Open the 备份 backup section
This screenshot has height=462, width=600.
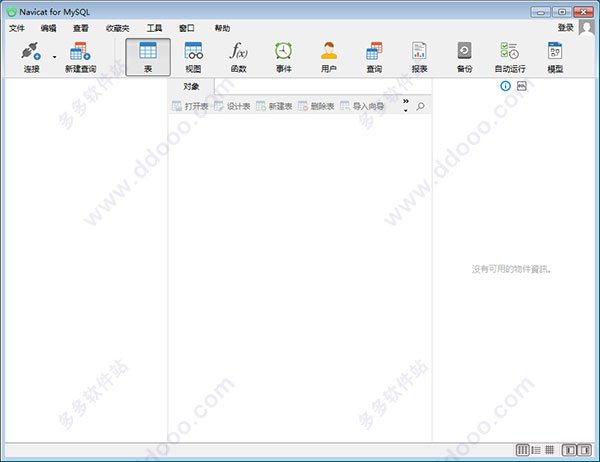(464, 57)
